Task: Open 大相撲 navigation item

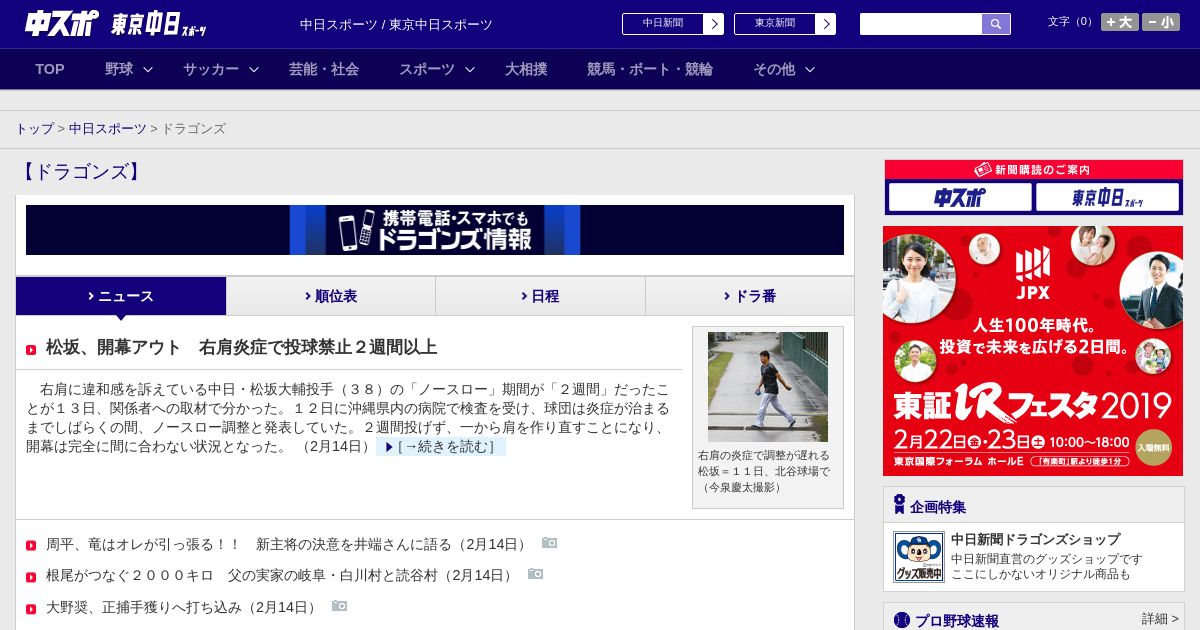Action: click(526, 69)
